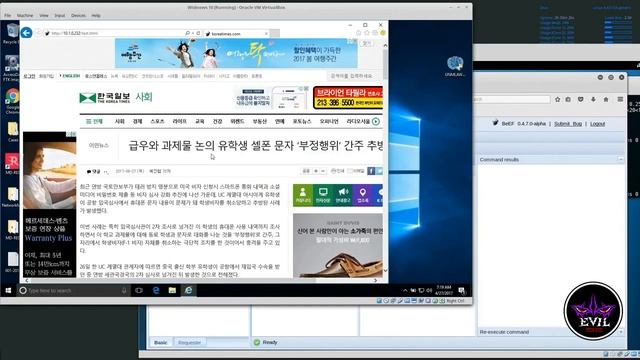Click the vertical scrollbar in Internet Explorer
Viewport: 640px width, 360px height.
tap(385, 65)
